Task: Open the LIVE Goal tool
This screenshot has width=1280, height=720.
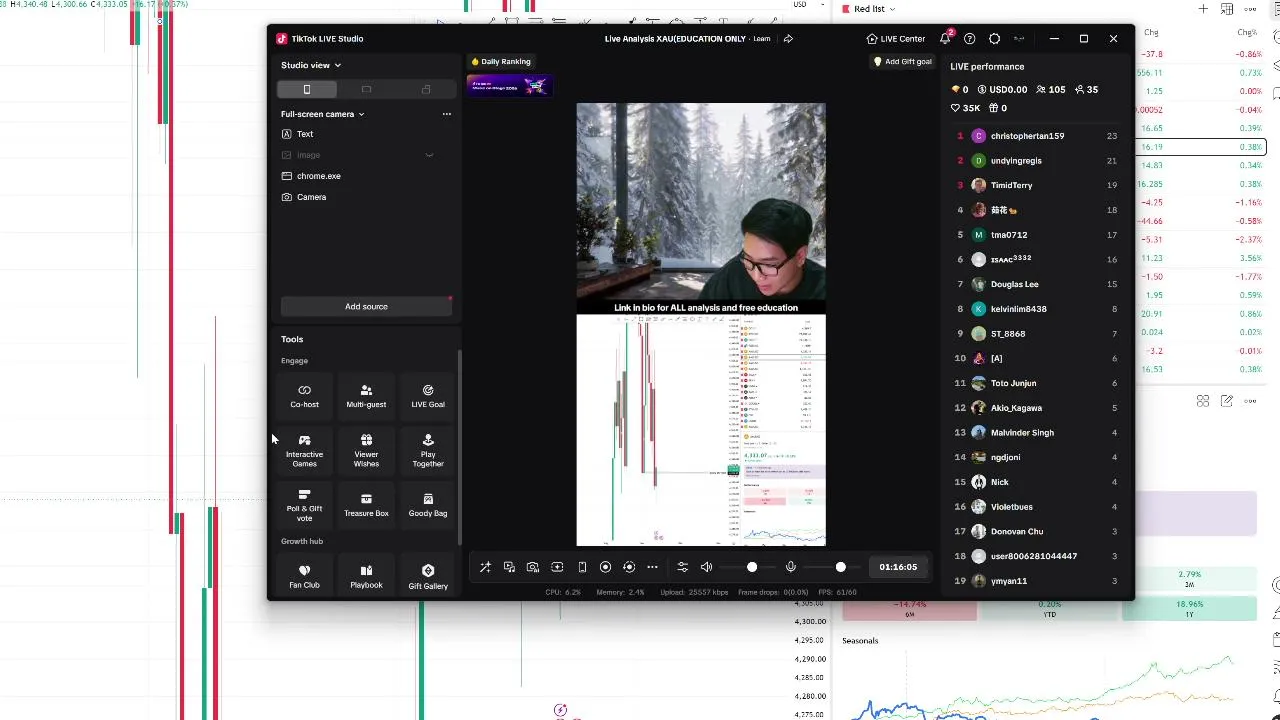Action: pos(428,396)
